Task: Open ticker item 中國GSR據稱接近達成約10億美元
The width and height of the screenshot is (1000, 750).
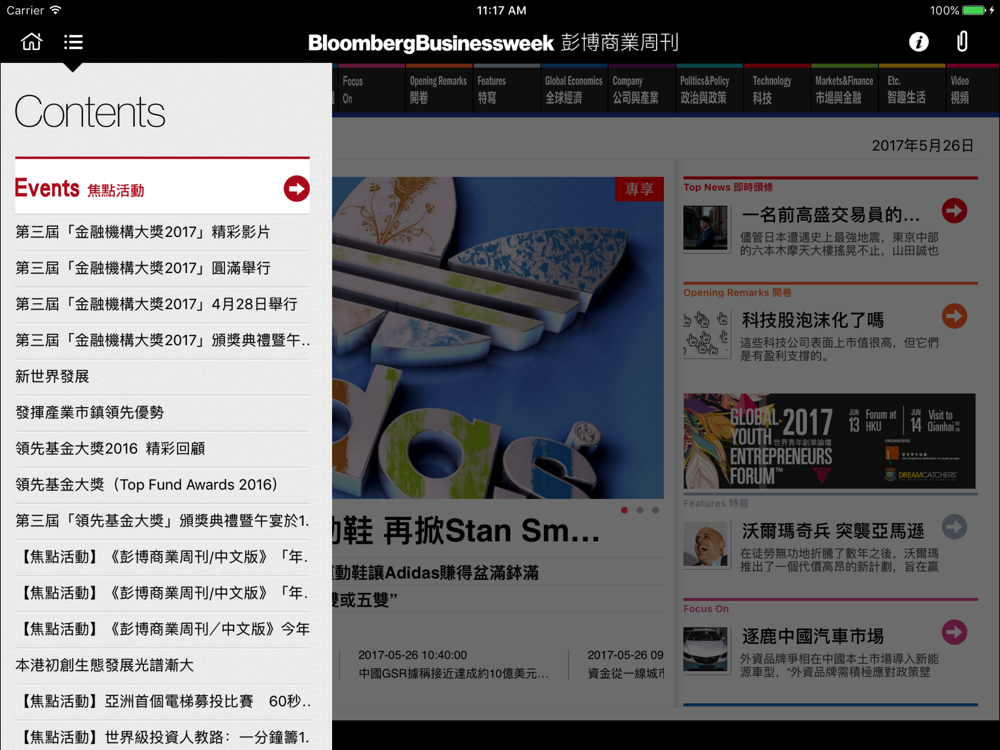Action: coord(453,673)
